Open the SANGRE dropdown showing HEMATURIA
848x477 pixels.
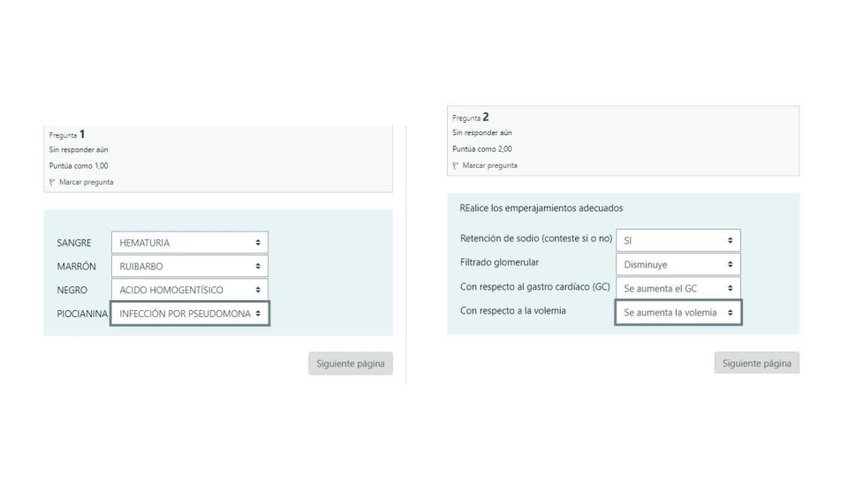(x=189, y=242)
